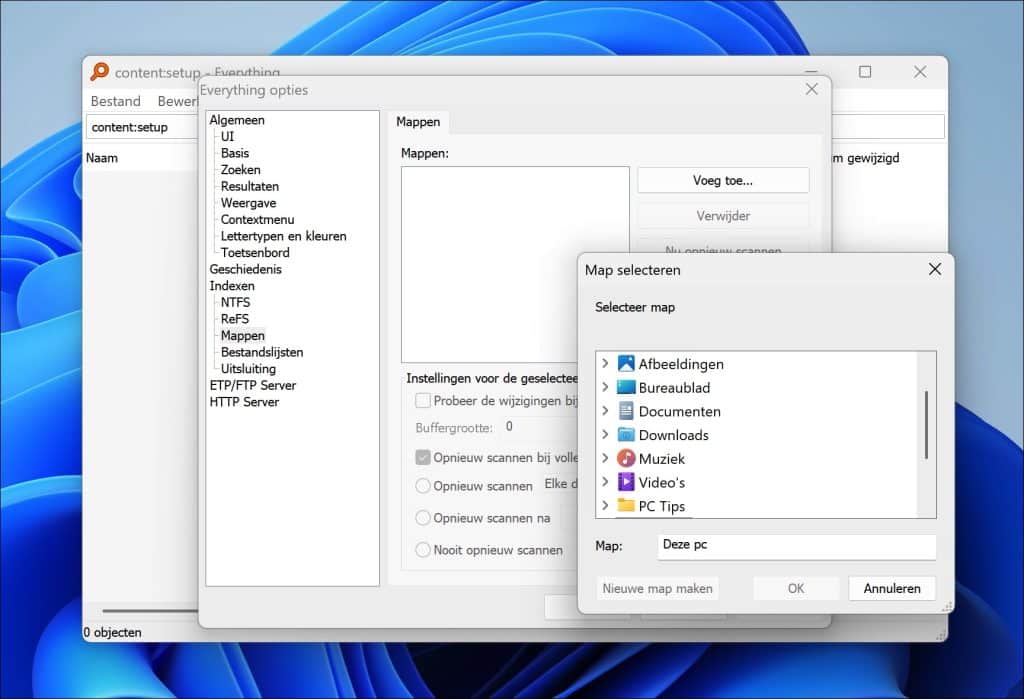1024x699 pixels.
Task: Click the PC Tips folder icon
Action: click(626, 506)
